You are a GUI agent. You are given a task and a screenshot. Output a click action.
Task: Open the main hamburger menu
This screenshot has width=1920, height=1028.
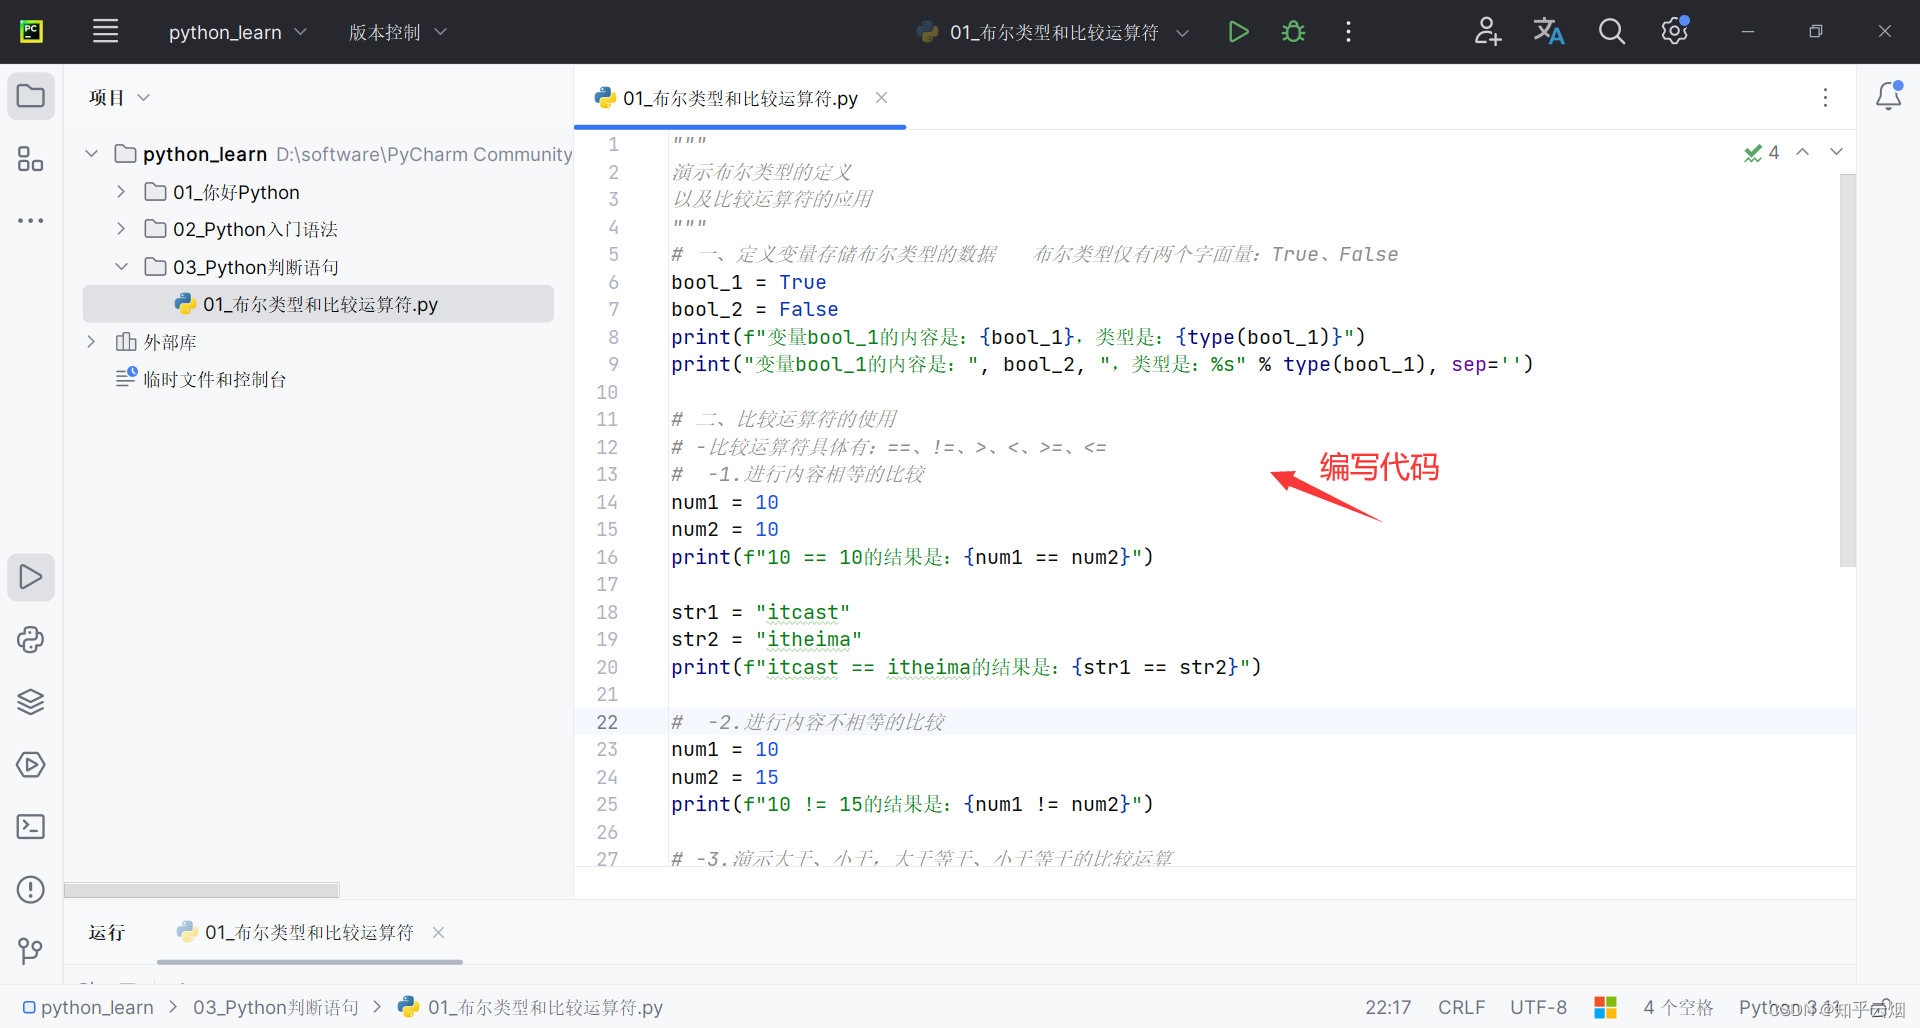105,32
